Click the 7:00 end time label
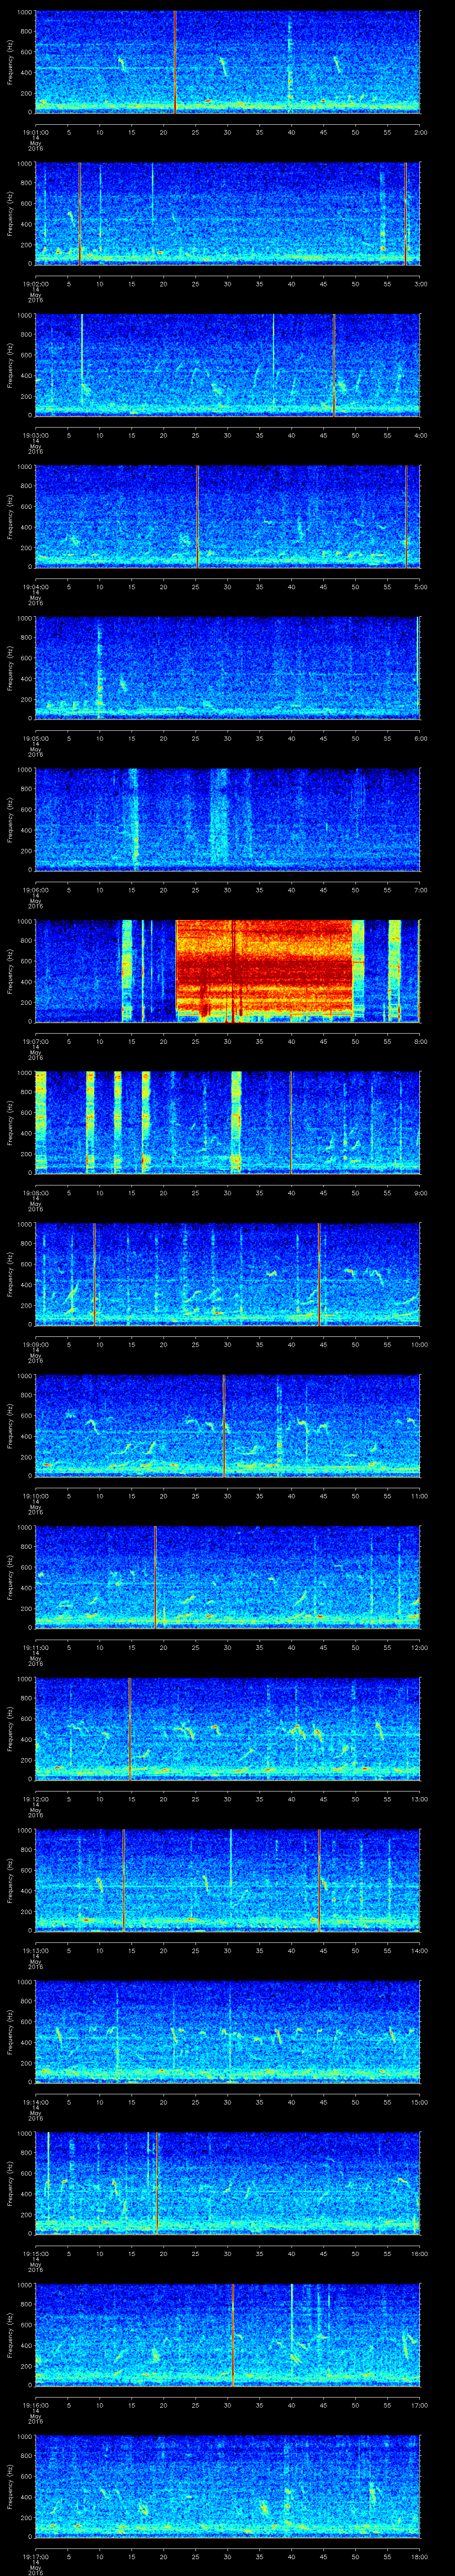Image resolution: width=455 pixels, height=2576 pixels. 420,890
